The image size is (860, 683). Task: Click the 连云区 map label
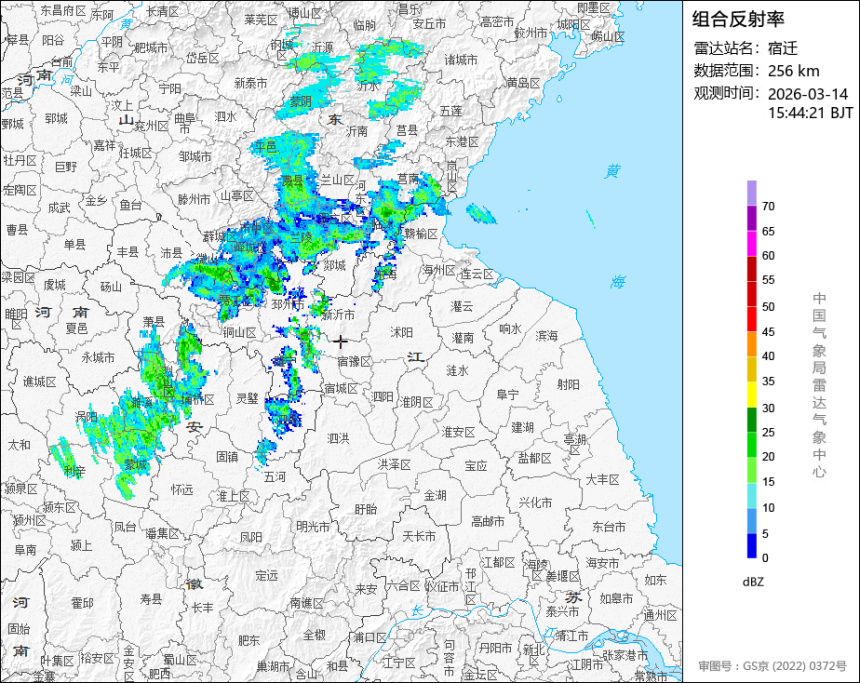477,274
